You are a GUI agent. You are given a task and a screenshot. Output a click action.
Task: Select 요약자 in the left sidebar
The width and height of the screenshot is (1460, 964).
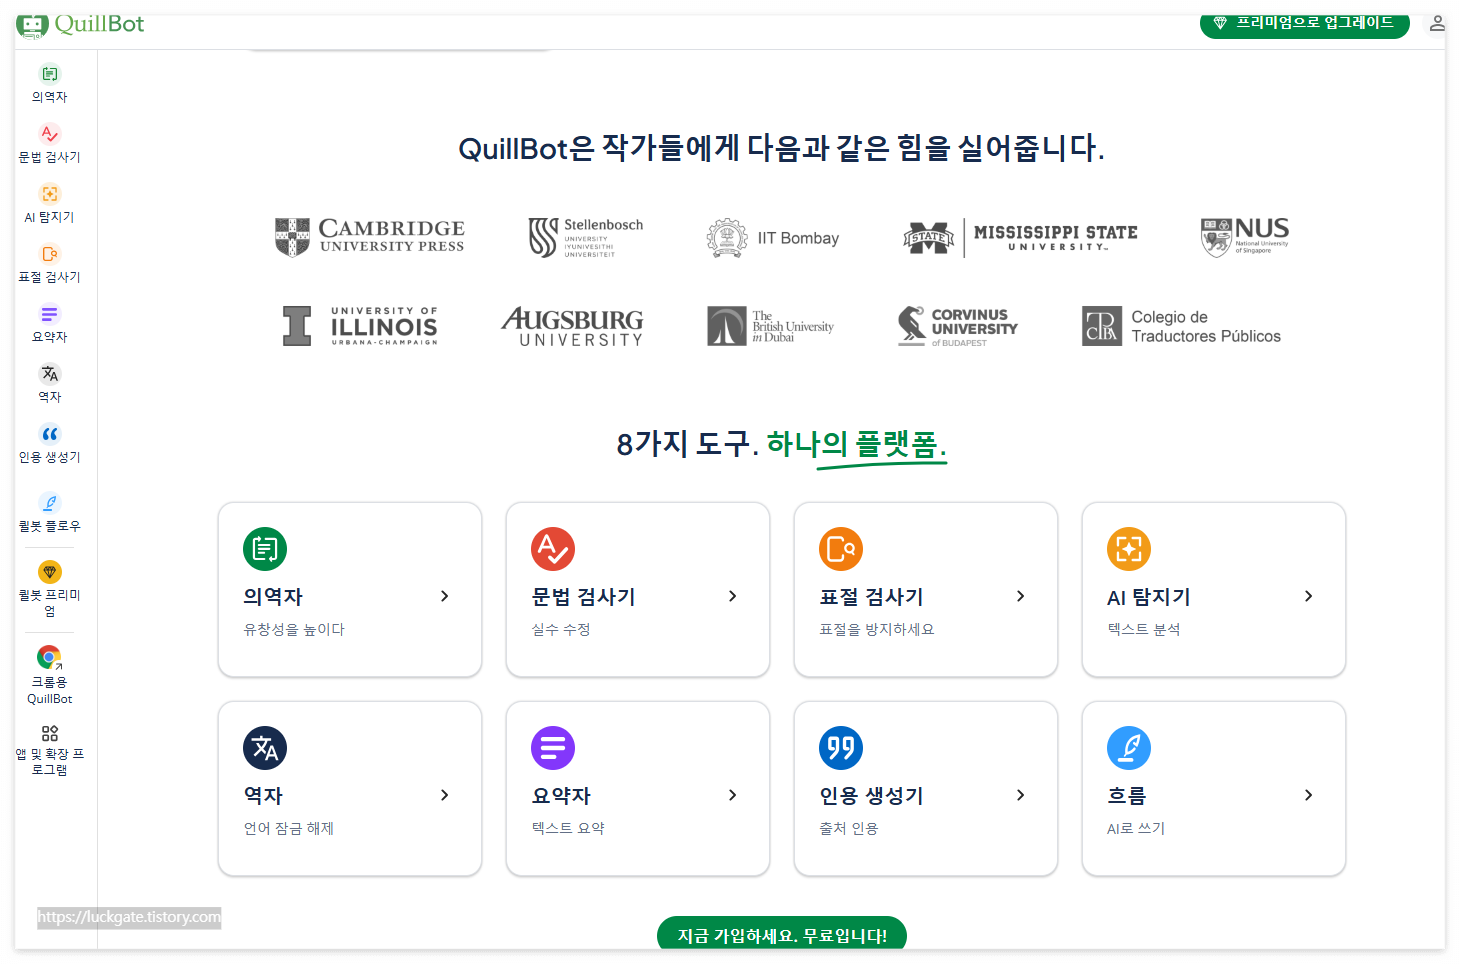50,324
